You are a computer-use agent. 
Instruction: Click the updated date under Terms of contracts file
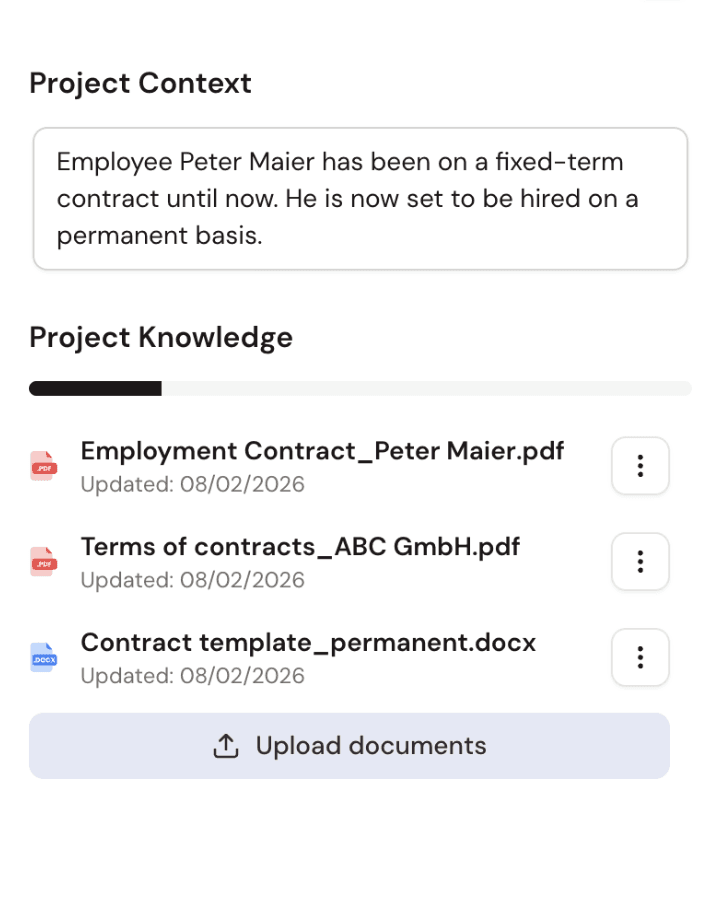click(x=193, y=580)
